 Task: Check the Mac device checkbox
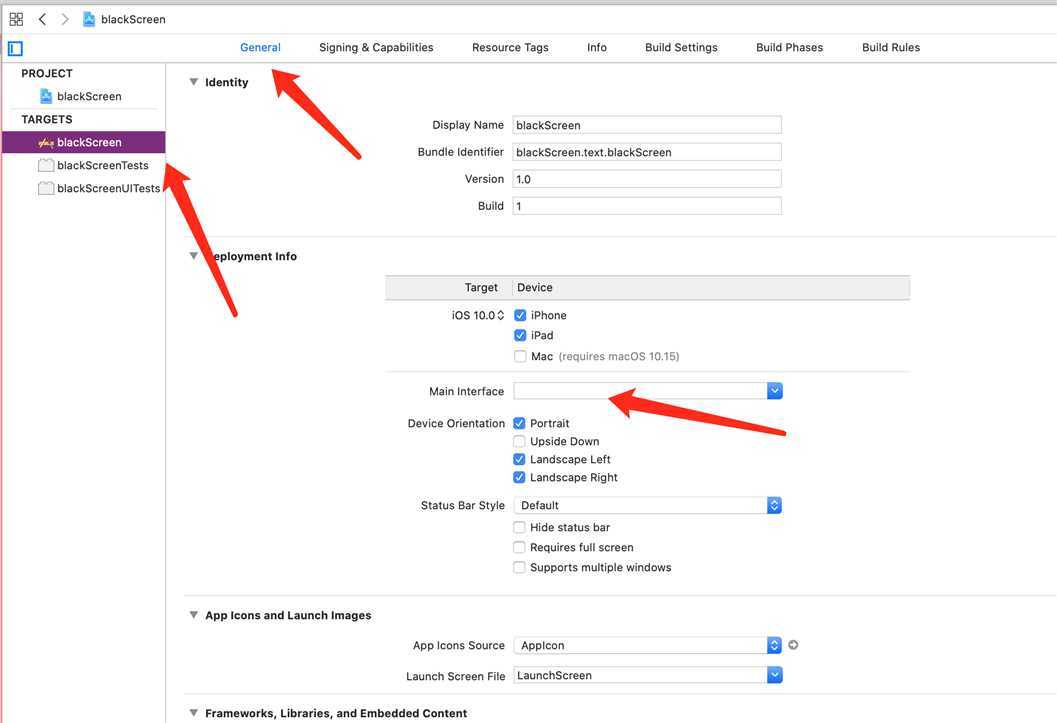(520, 356)
